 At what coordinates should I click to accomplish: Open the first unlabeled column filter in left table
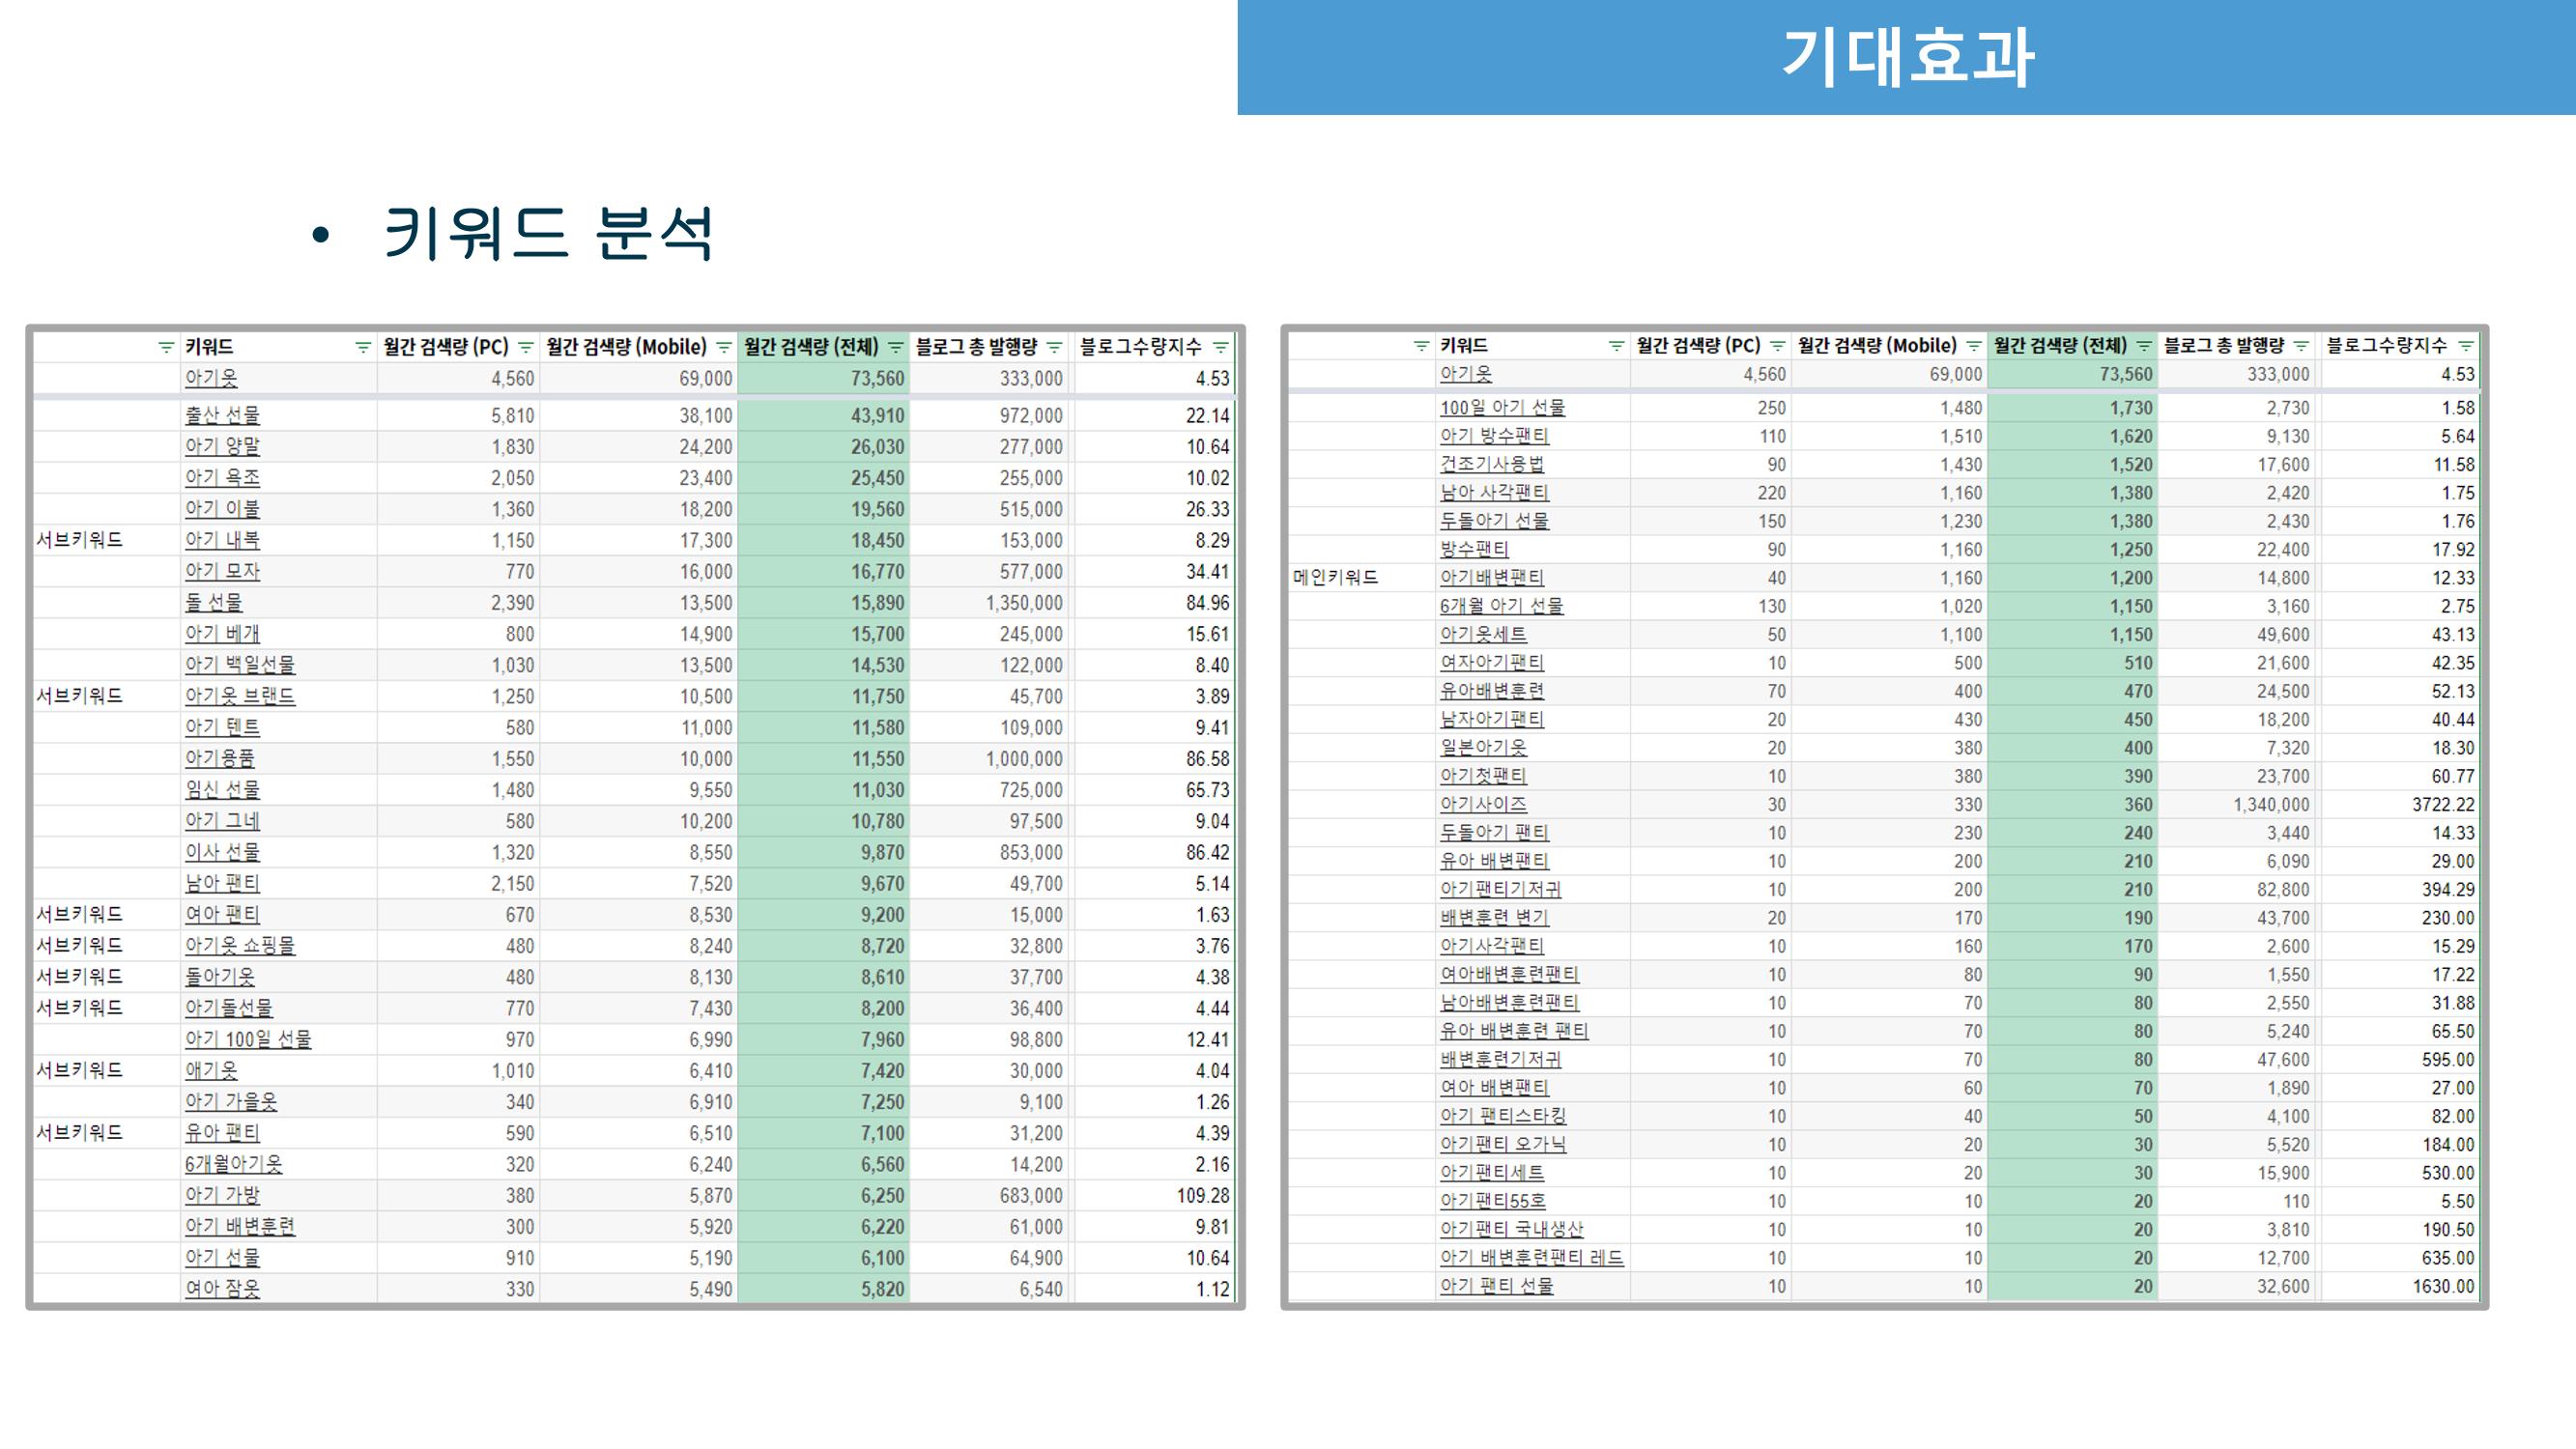(x=166, y=347)
